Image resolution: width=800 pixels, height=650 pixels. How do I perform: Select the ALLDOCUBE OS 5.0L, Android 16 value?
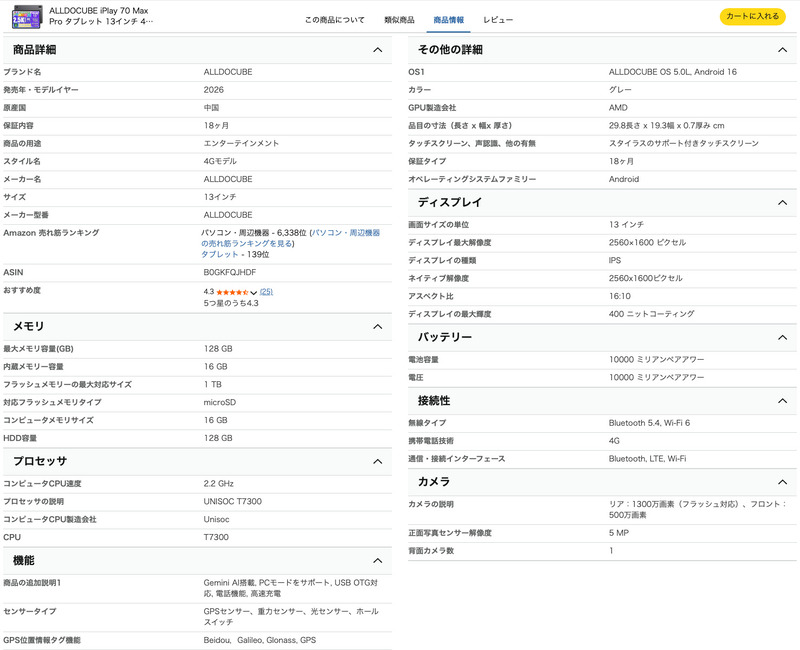click(x=672, y=72)
